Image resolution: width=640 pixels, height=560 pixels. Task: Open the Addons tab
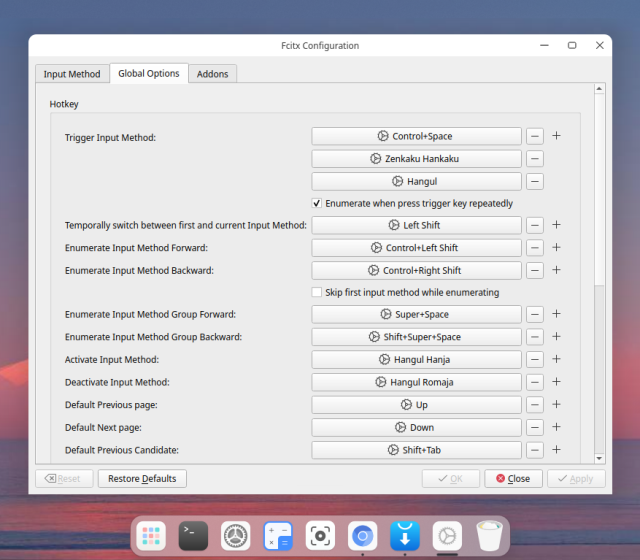(212, 74)
